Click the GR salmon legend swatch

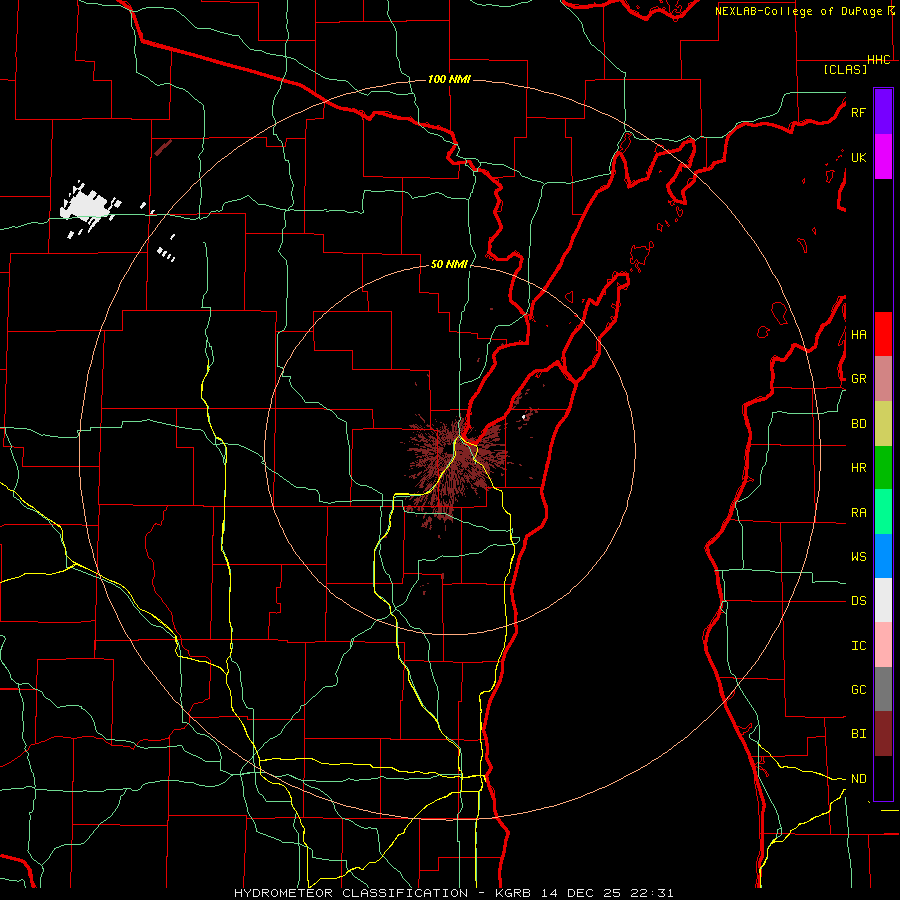[x=883, y=379]
